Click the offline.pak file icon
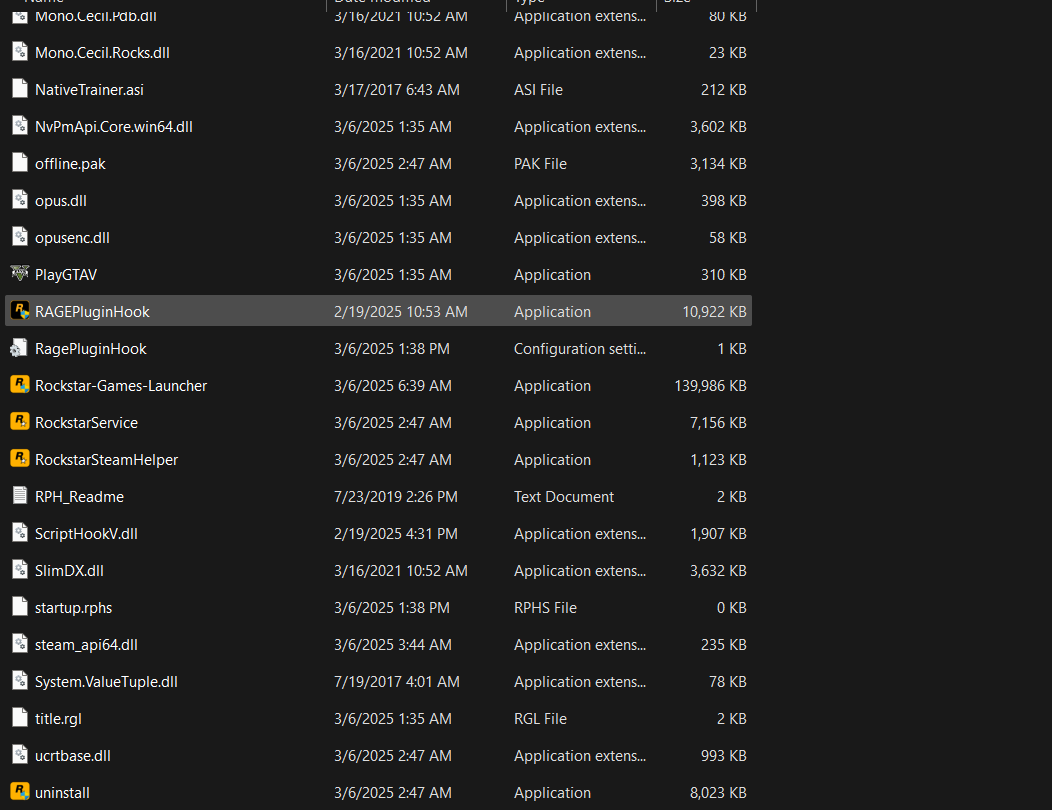Image resolution: width=1052 pixels, height=810 pixels. coord(20,163)
